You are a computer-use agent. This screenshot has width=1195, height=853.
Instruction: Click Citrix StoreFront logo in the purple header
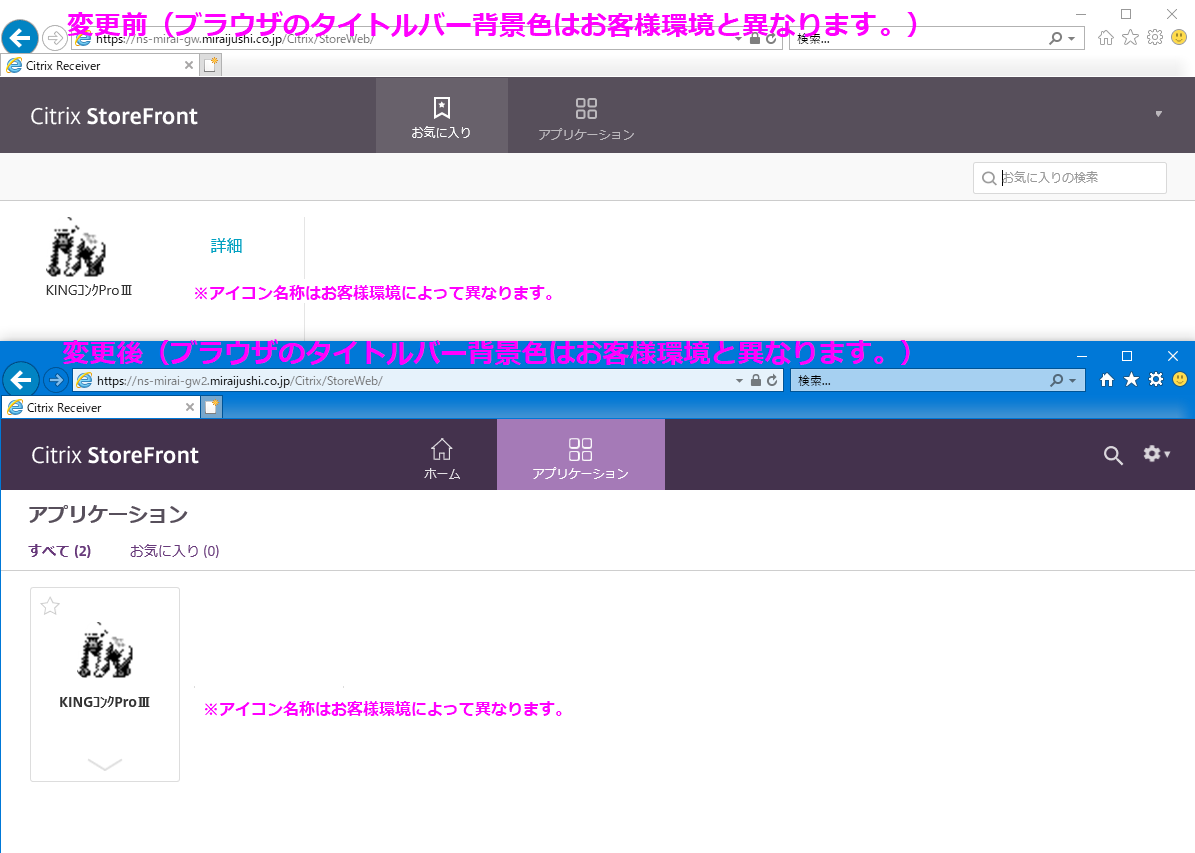coord(115,455)
